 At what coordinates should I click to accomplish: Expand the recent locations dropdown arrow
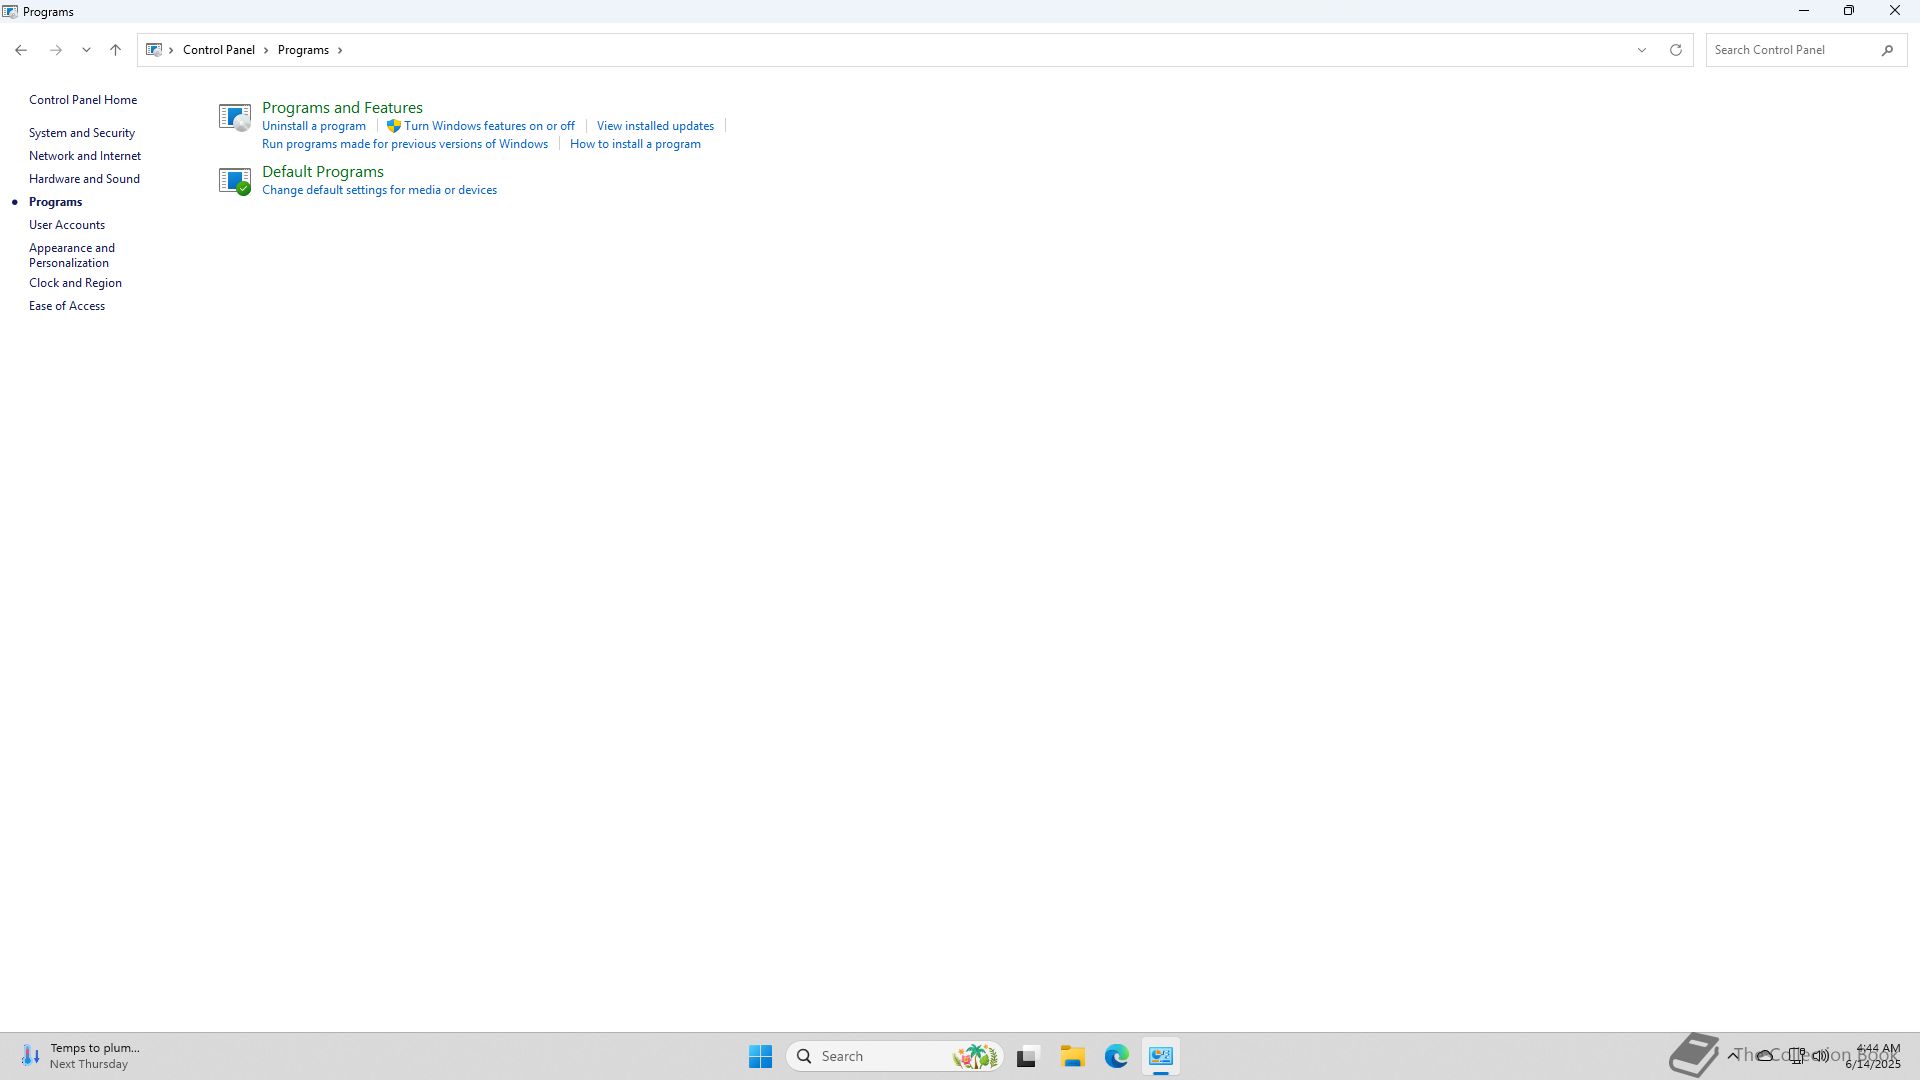(x=86, y=50)
